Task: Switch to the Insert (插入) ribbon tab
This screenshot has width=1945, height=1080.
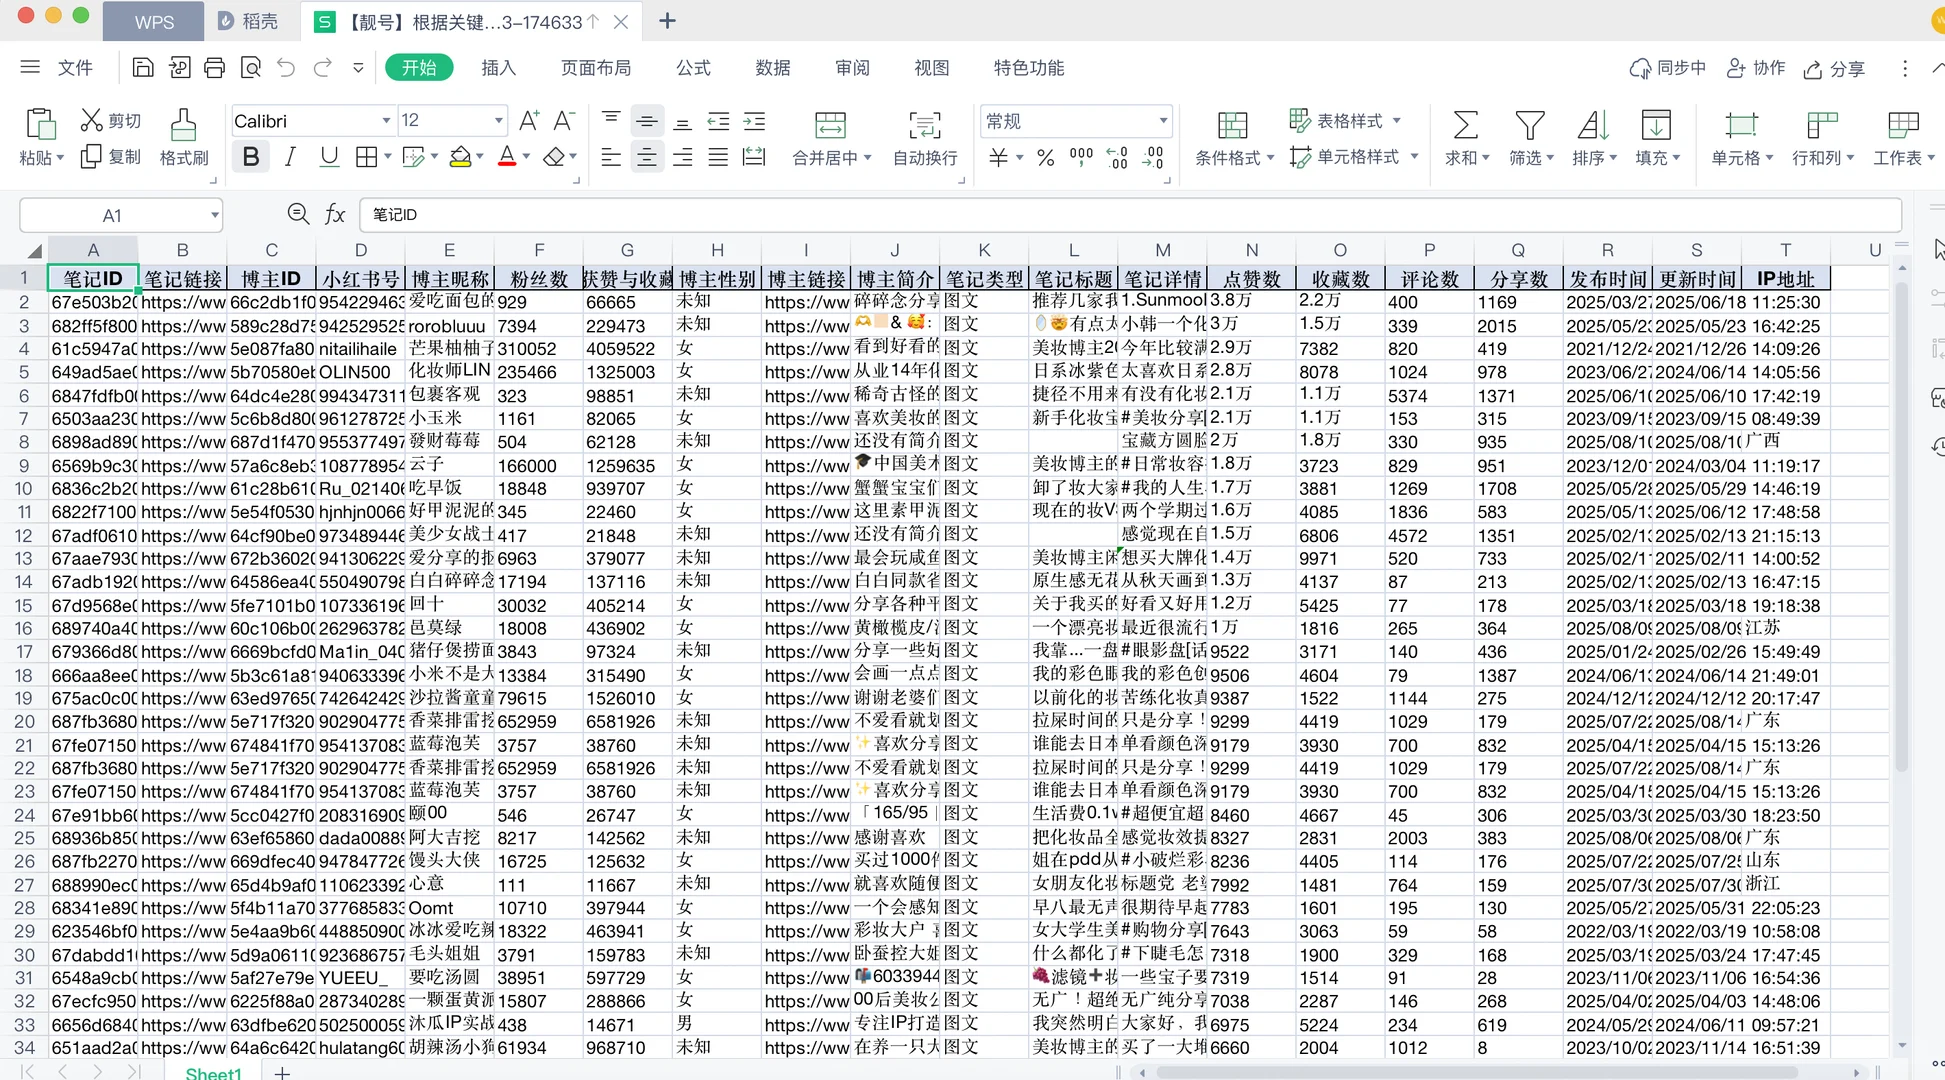Action: coord(498,68)
